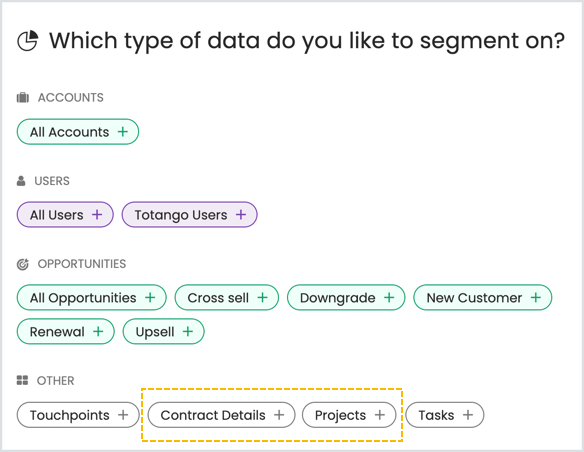Click the plus icon on Cross sell
Viewport: 584px width, 452px height.
pos(263,297)
